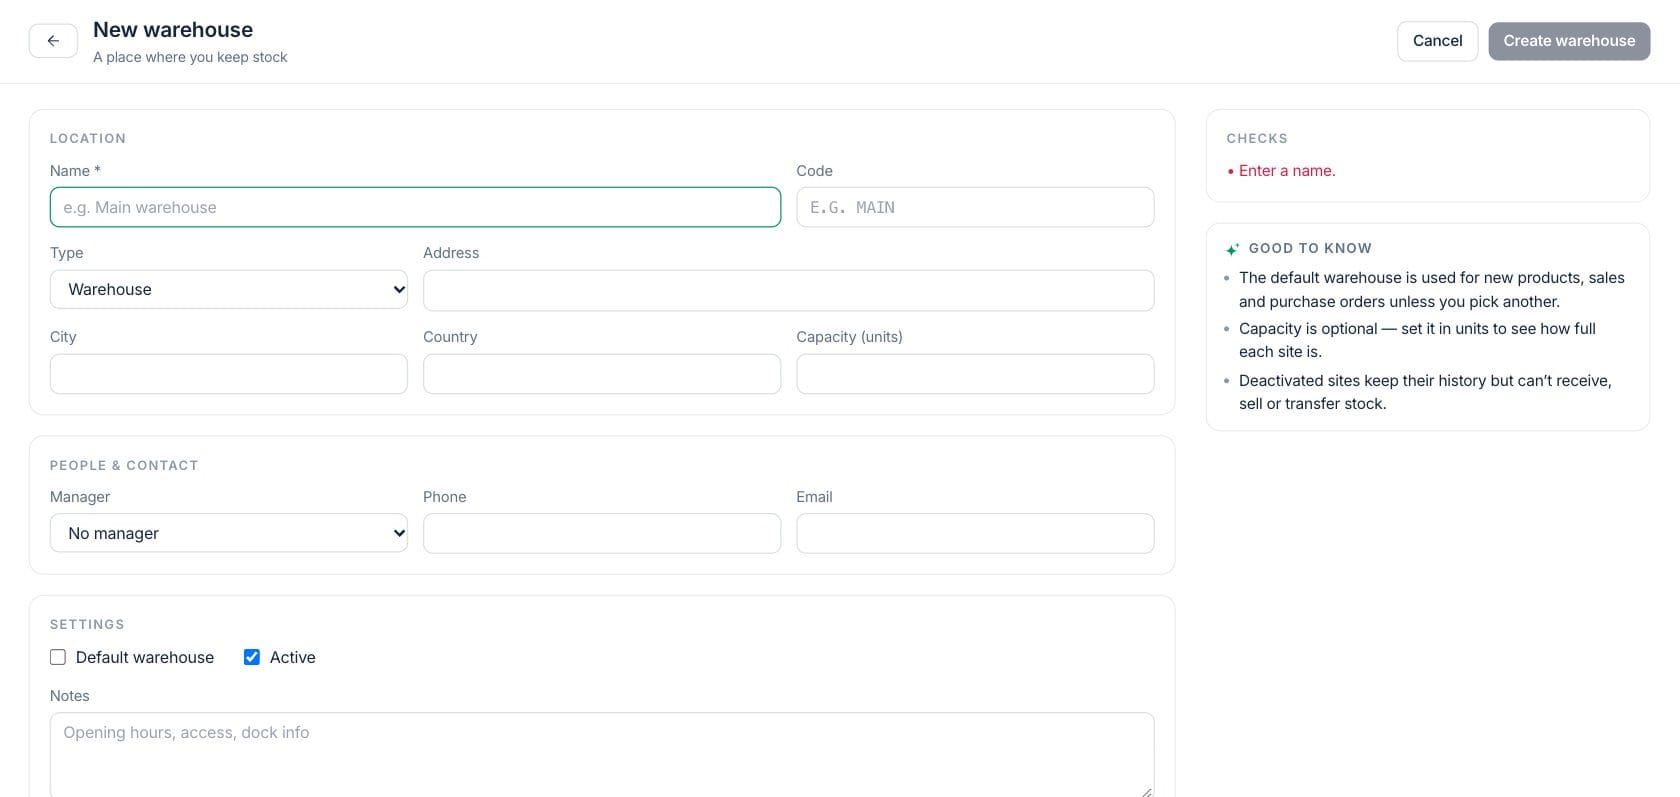The image size is (1680, 797).
Task: Click the Capacity (units) input field
Action: (x=975, y=374)
